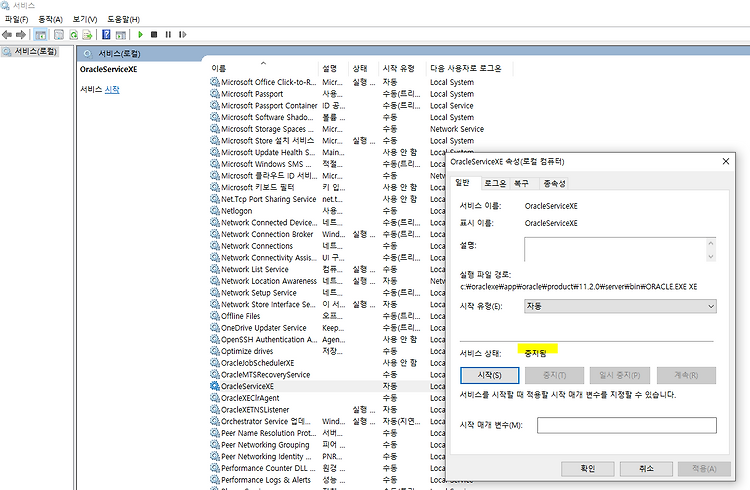Click the 시작(S) button in the dialog
This screenshot has width=750, height=490.
pyautogui.click(x=489, y=375)
